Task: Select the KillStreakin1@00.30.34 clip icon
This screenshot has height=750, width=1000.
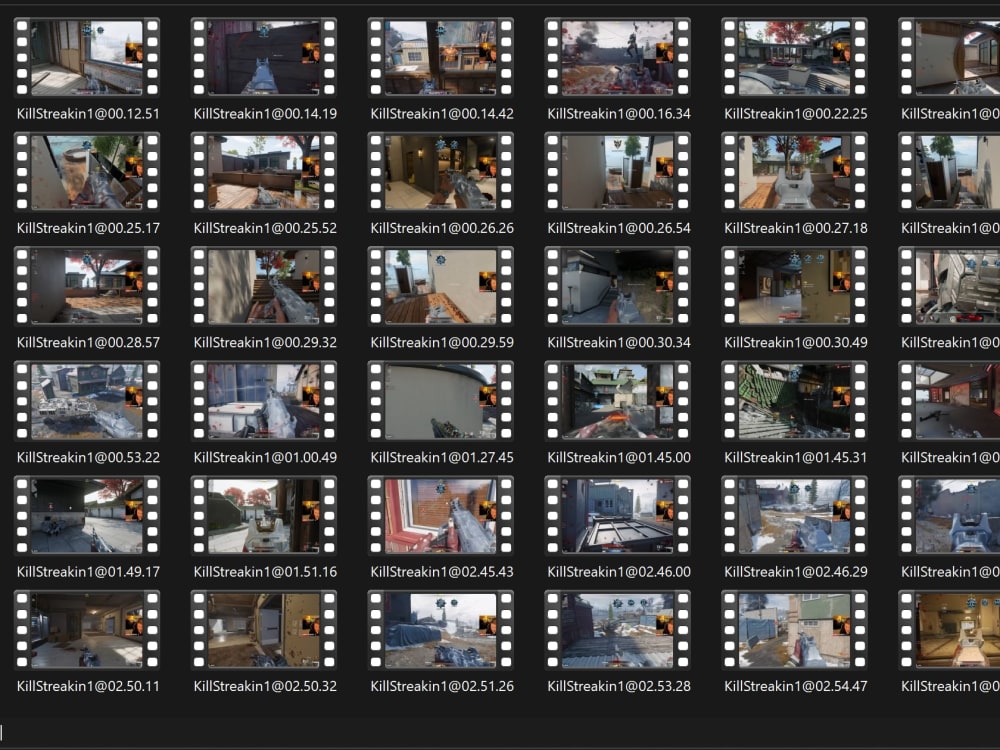Action: click(617, 286)
